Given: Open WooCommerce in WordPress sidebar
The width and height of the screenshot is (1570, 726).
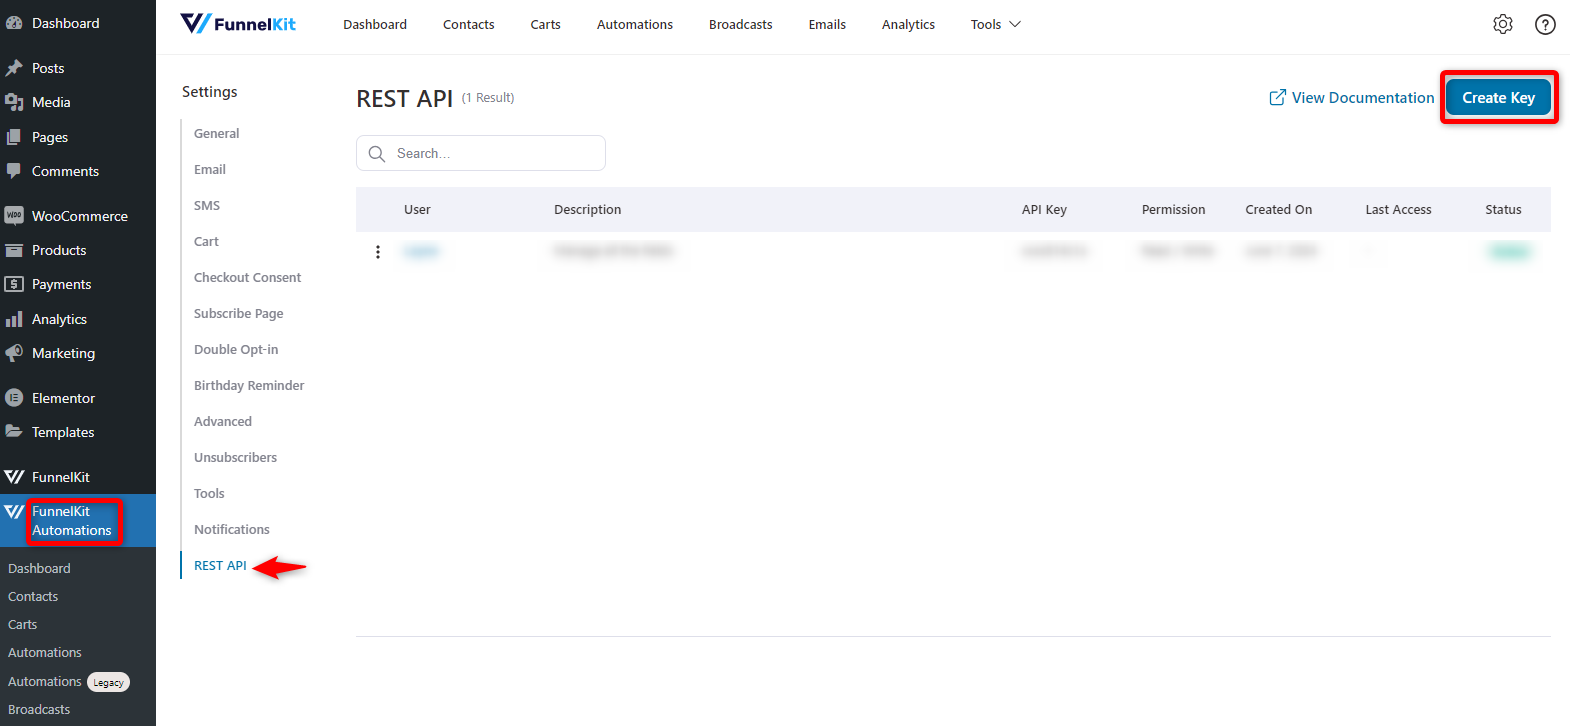Looking at the screenshot, I should pos(78,216).
